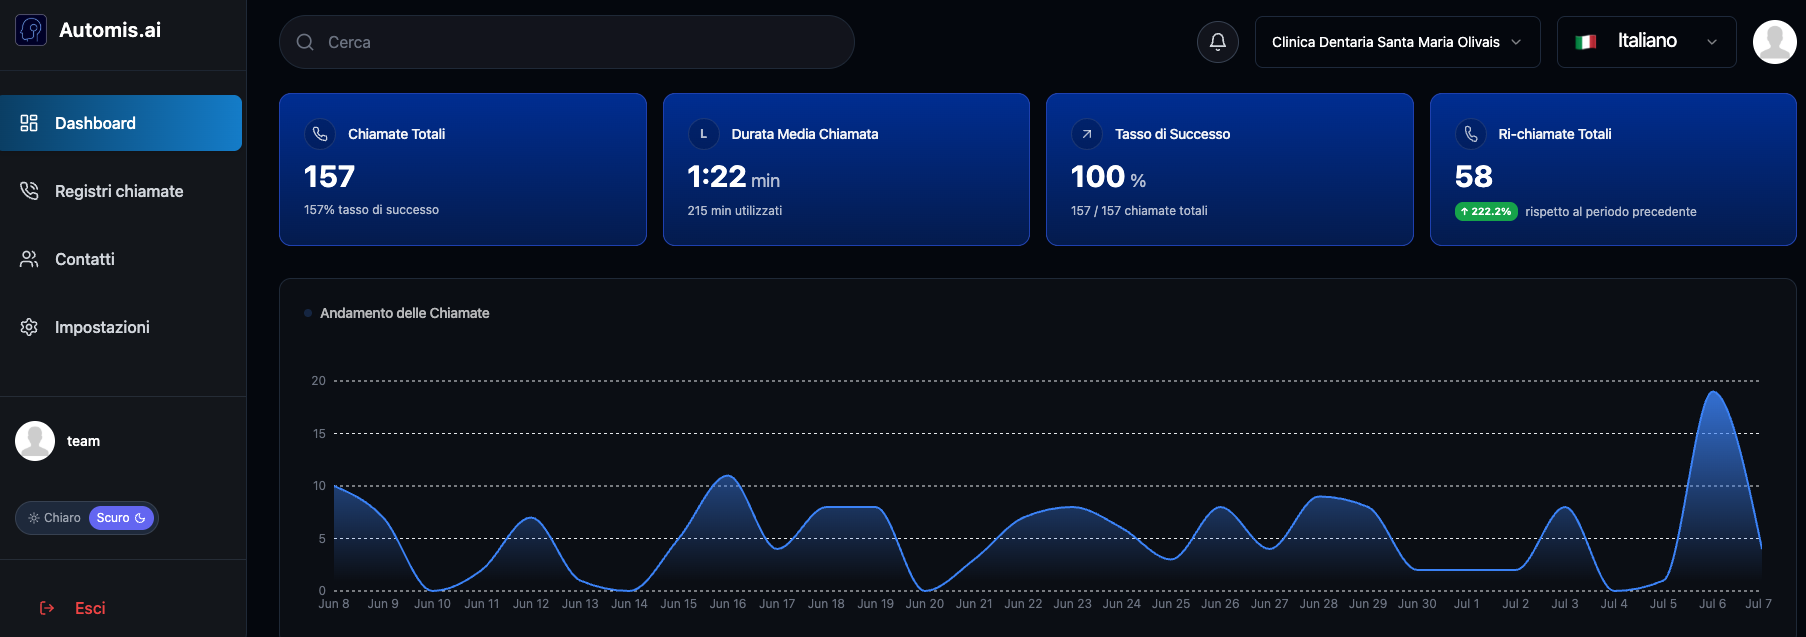Click the Jun 30 axis label

pos(1417,604)
